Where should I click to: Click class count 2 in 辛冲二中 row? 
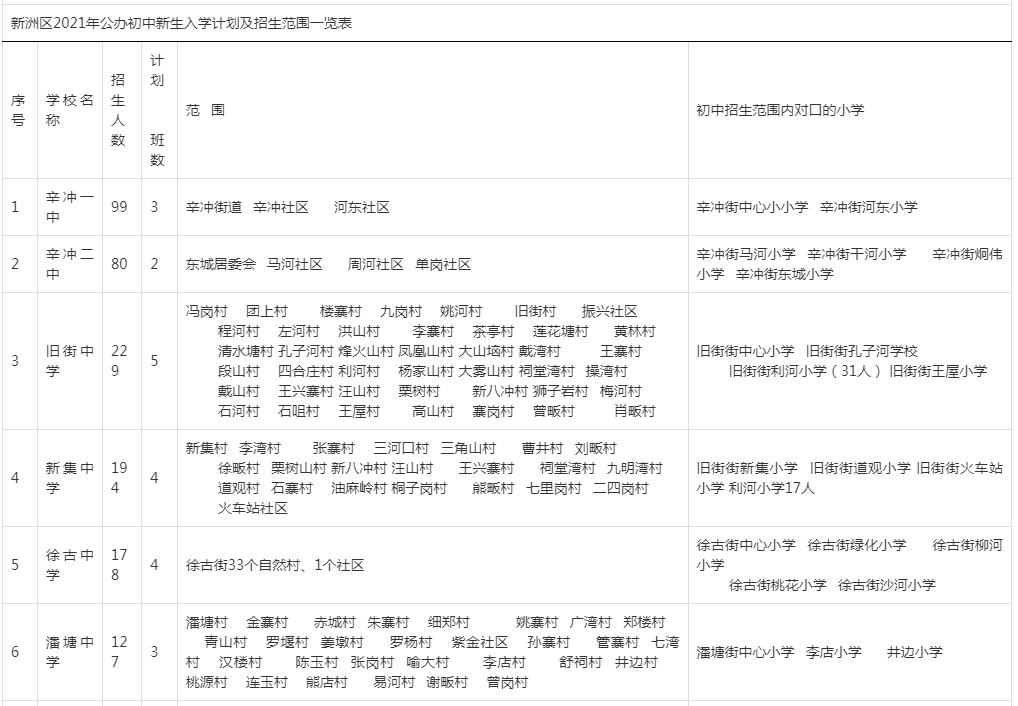click(154, 264)
